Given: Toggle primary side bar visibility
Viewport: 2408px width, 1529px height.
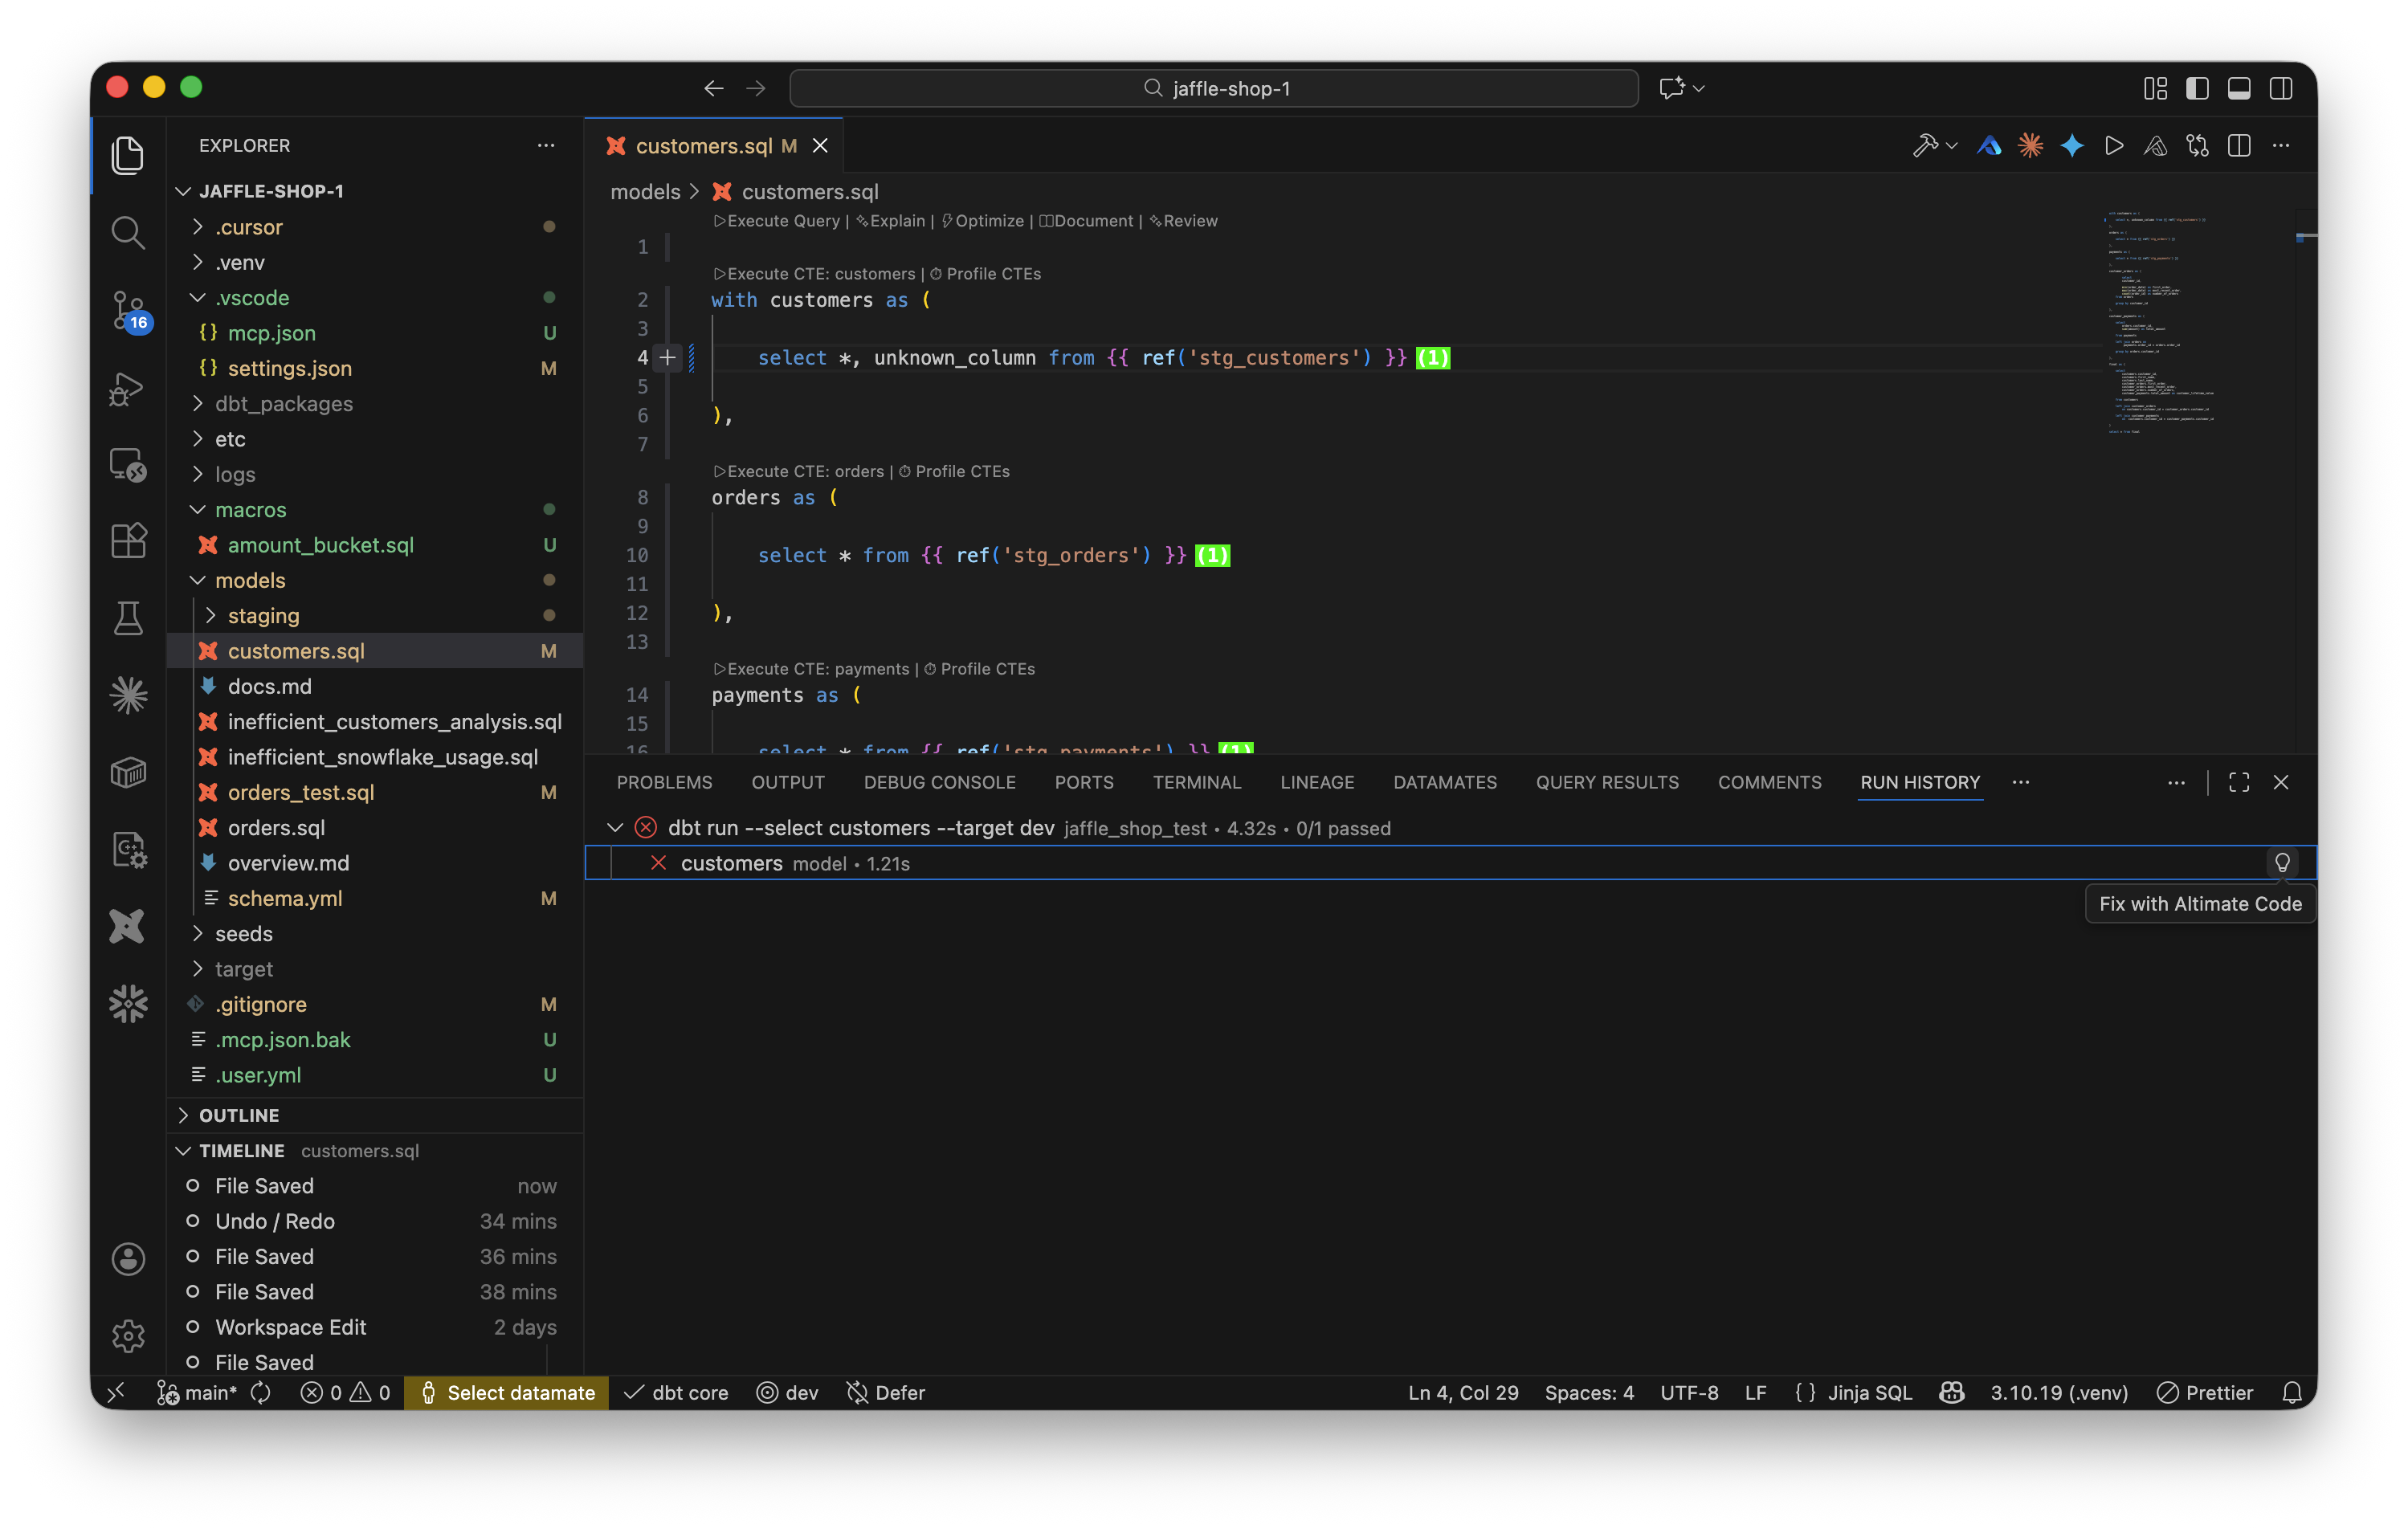Looking at the screenshot, I should tap(2197, 88).
